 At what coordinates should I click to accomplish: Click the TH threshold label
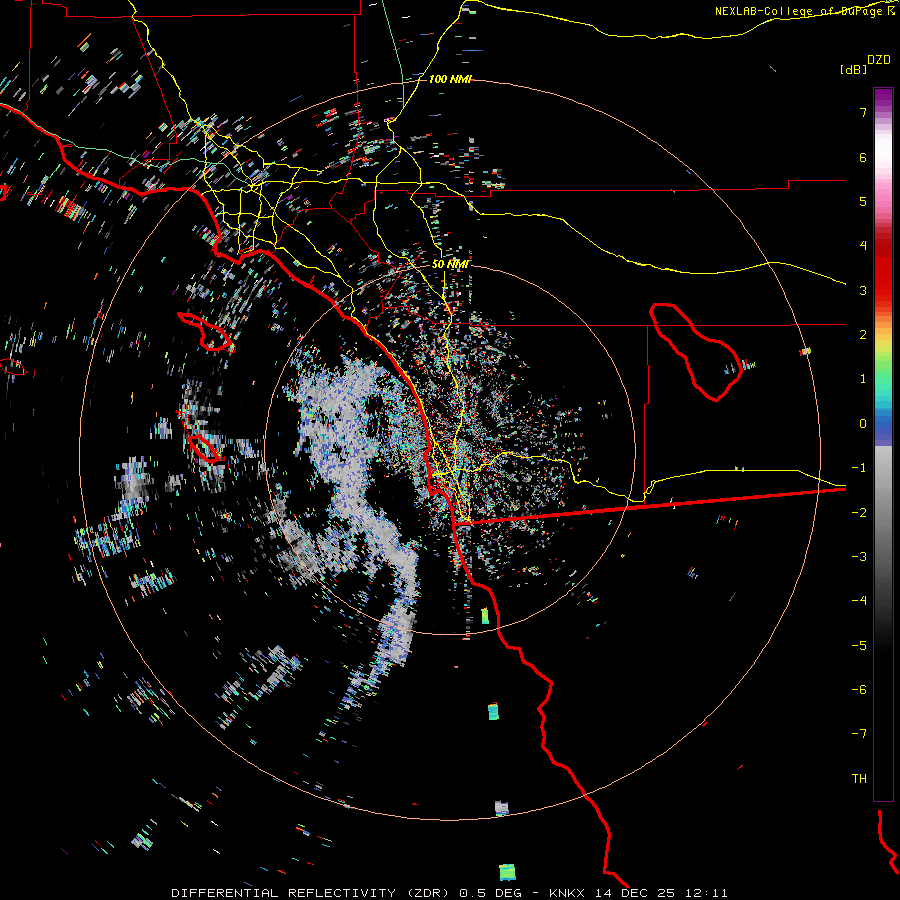[x=859, y=779]
